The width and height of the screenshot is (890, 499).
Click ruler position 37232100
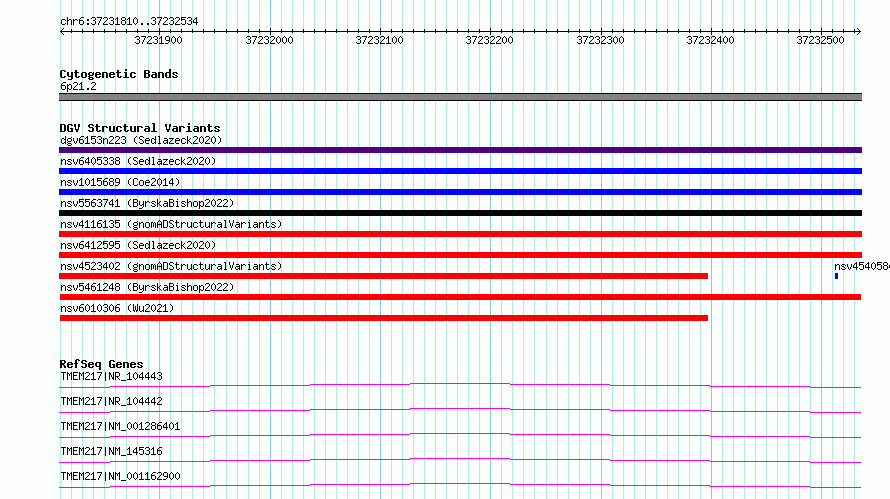(379, 40)
